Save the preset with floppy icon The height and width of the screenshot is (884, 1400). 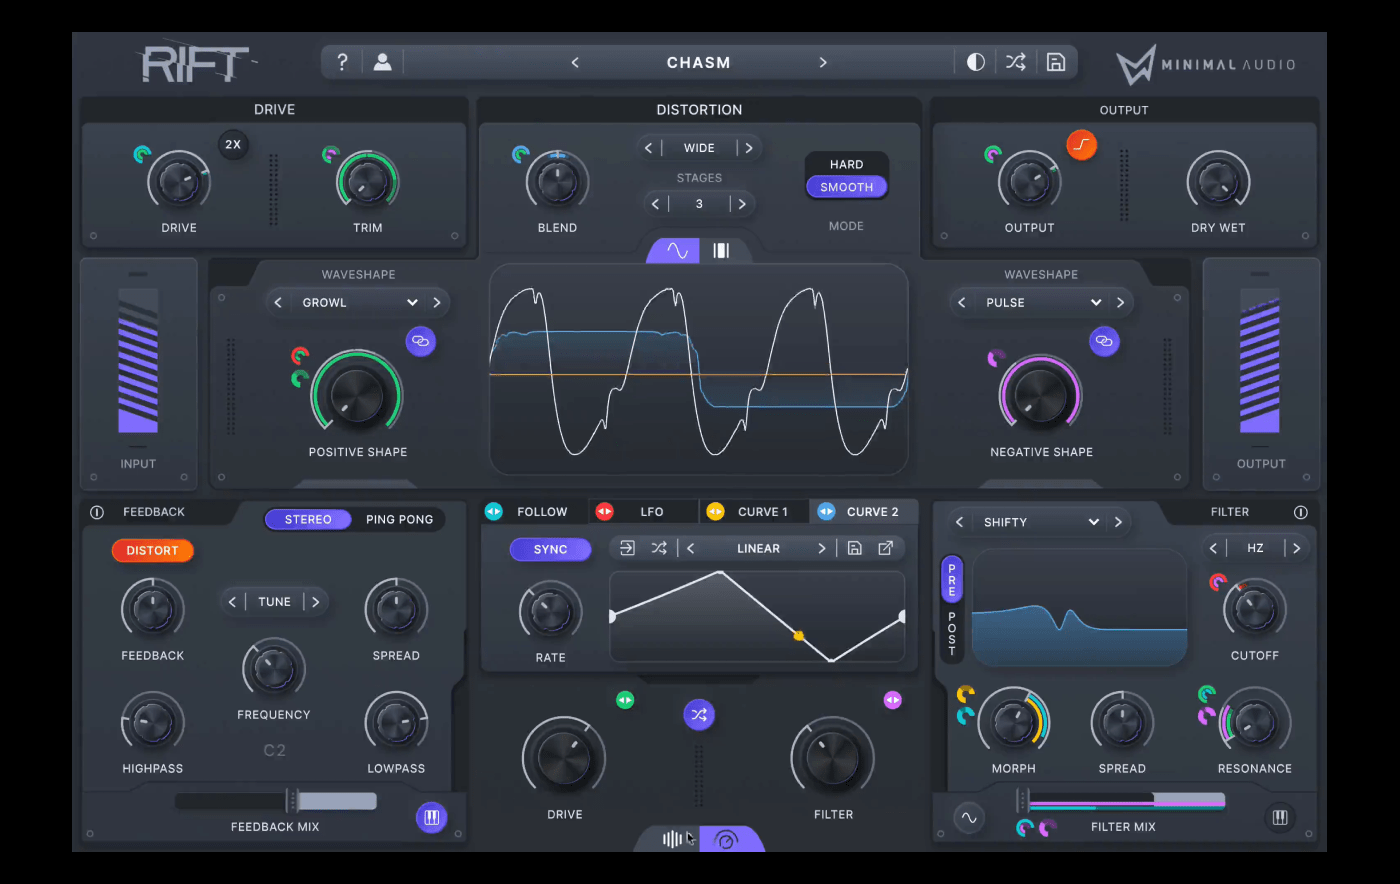(x=1055, y=62)
